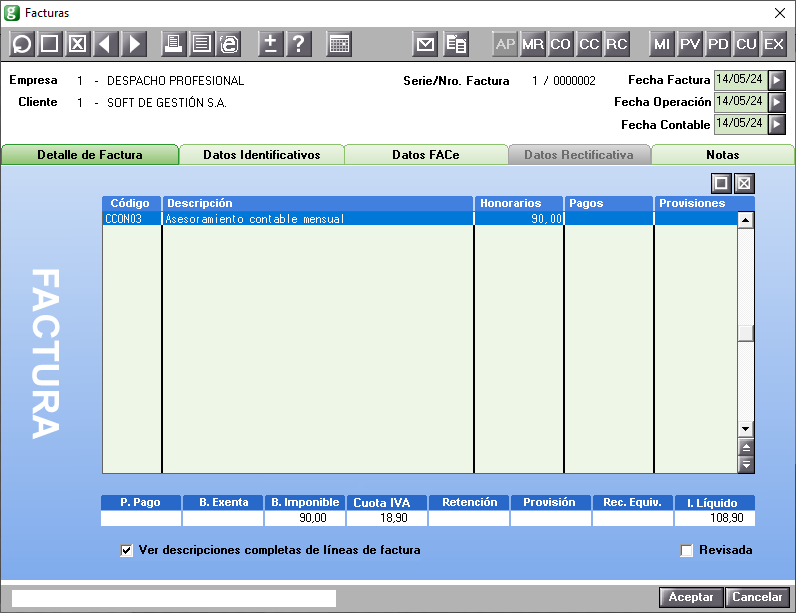Image resolution: width=796 pixels, height=613 pixels.
Task: Check the Revisada checkbox
Action: 686,550
